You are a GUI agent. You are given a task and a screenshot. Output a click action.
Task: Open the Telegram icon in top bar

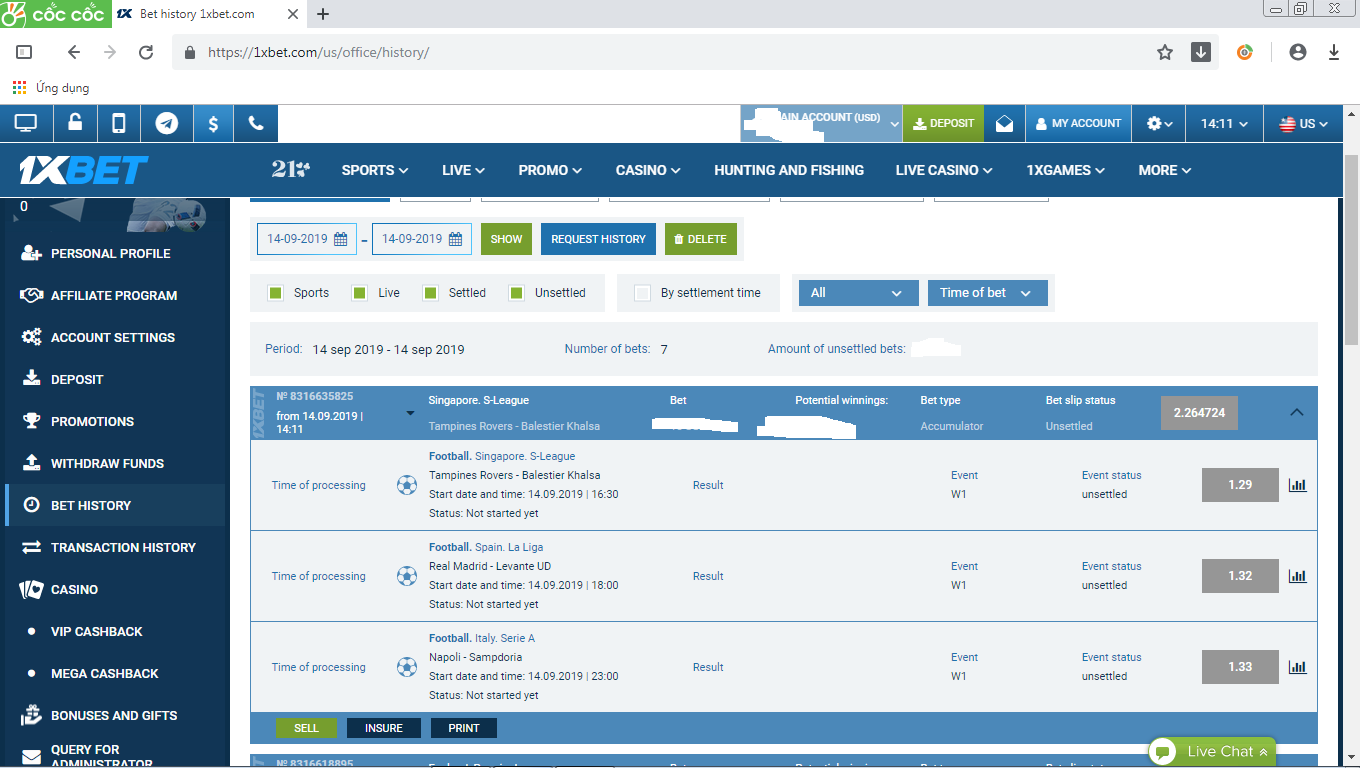click(x=167, y=123)
